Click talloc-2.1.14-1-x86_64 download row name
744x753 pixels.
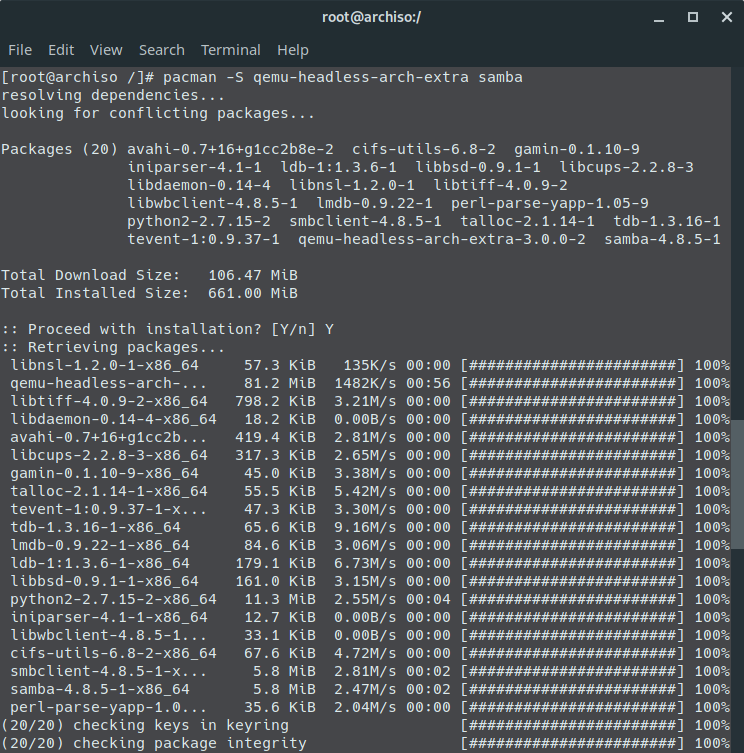pos(109,491)
